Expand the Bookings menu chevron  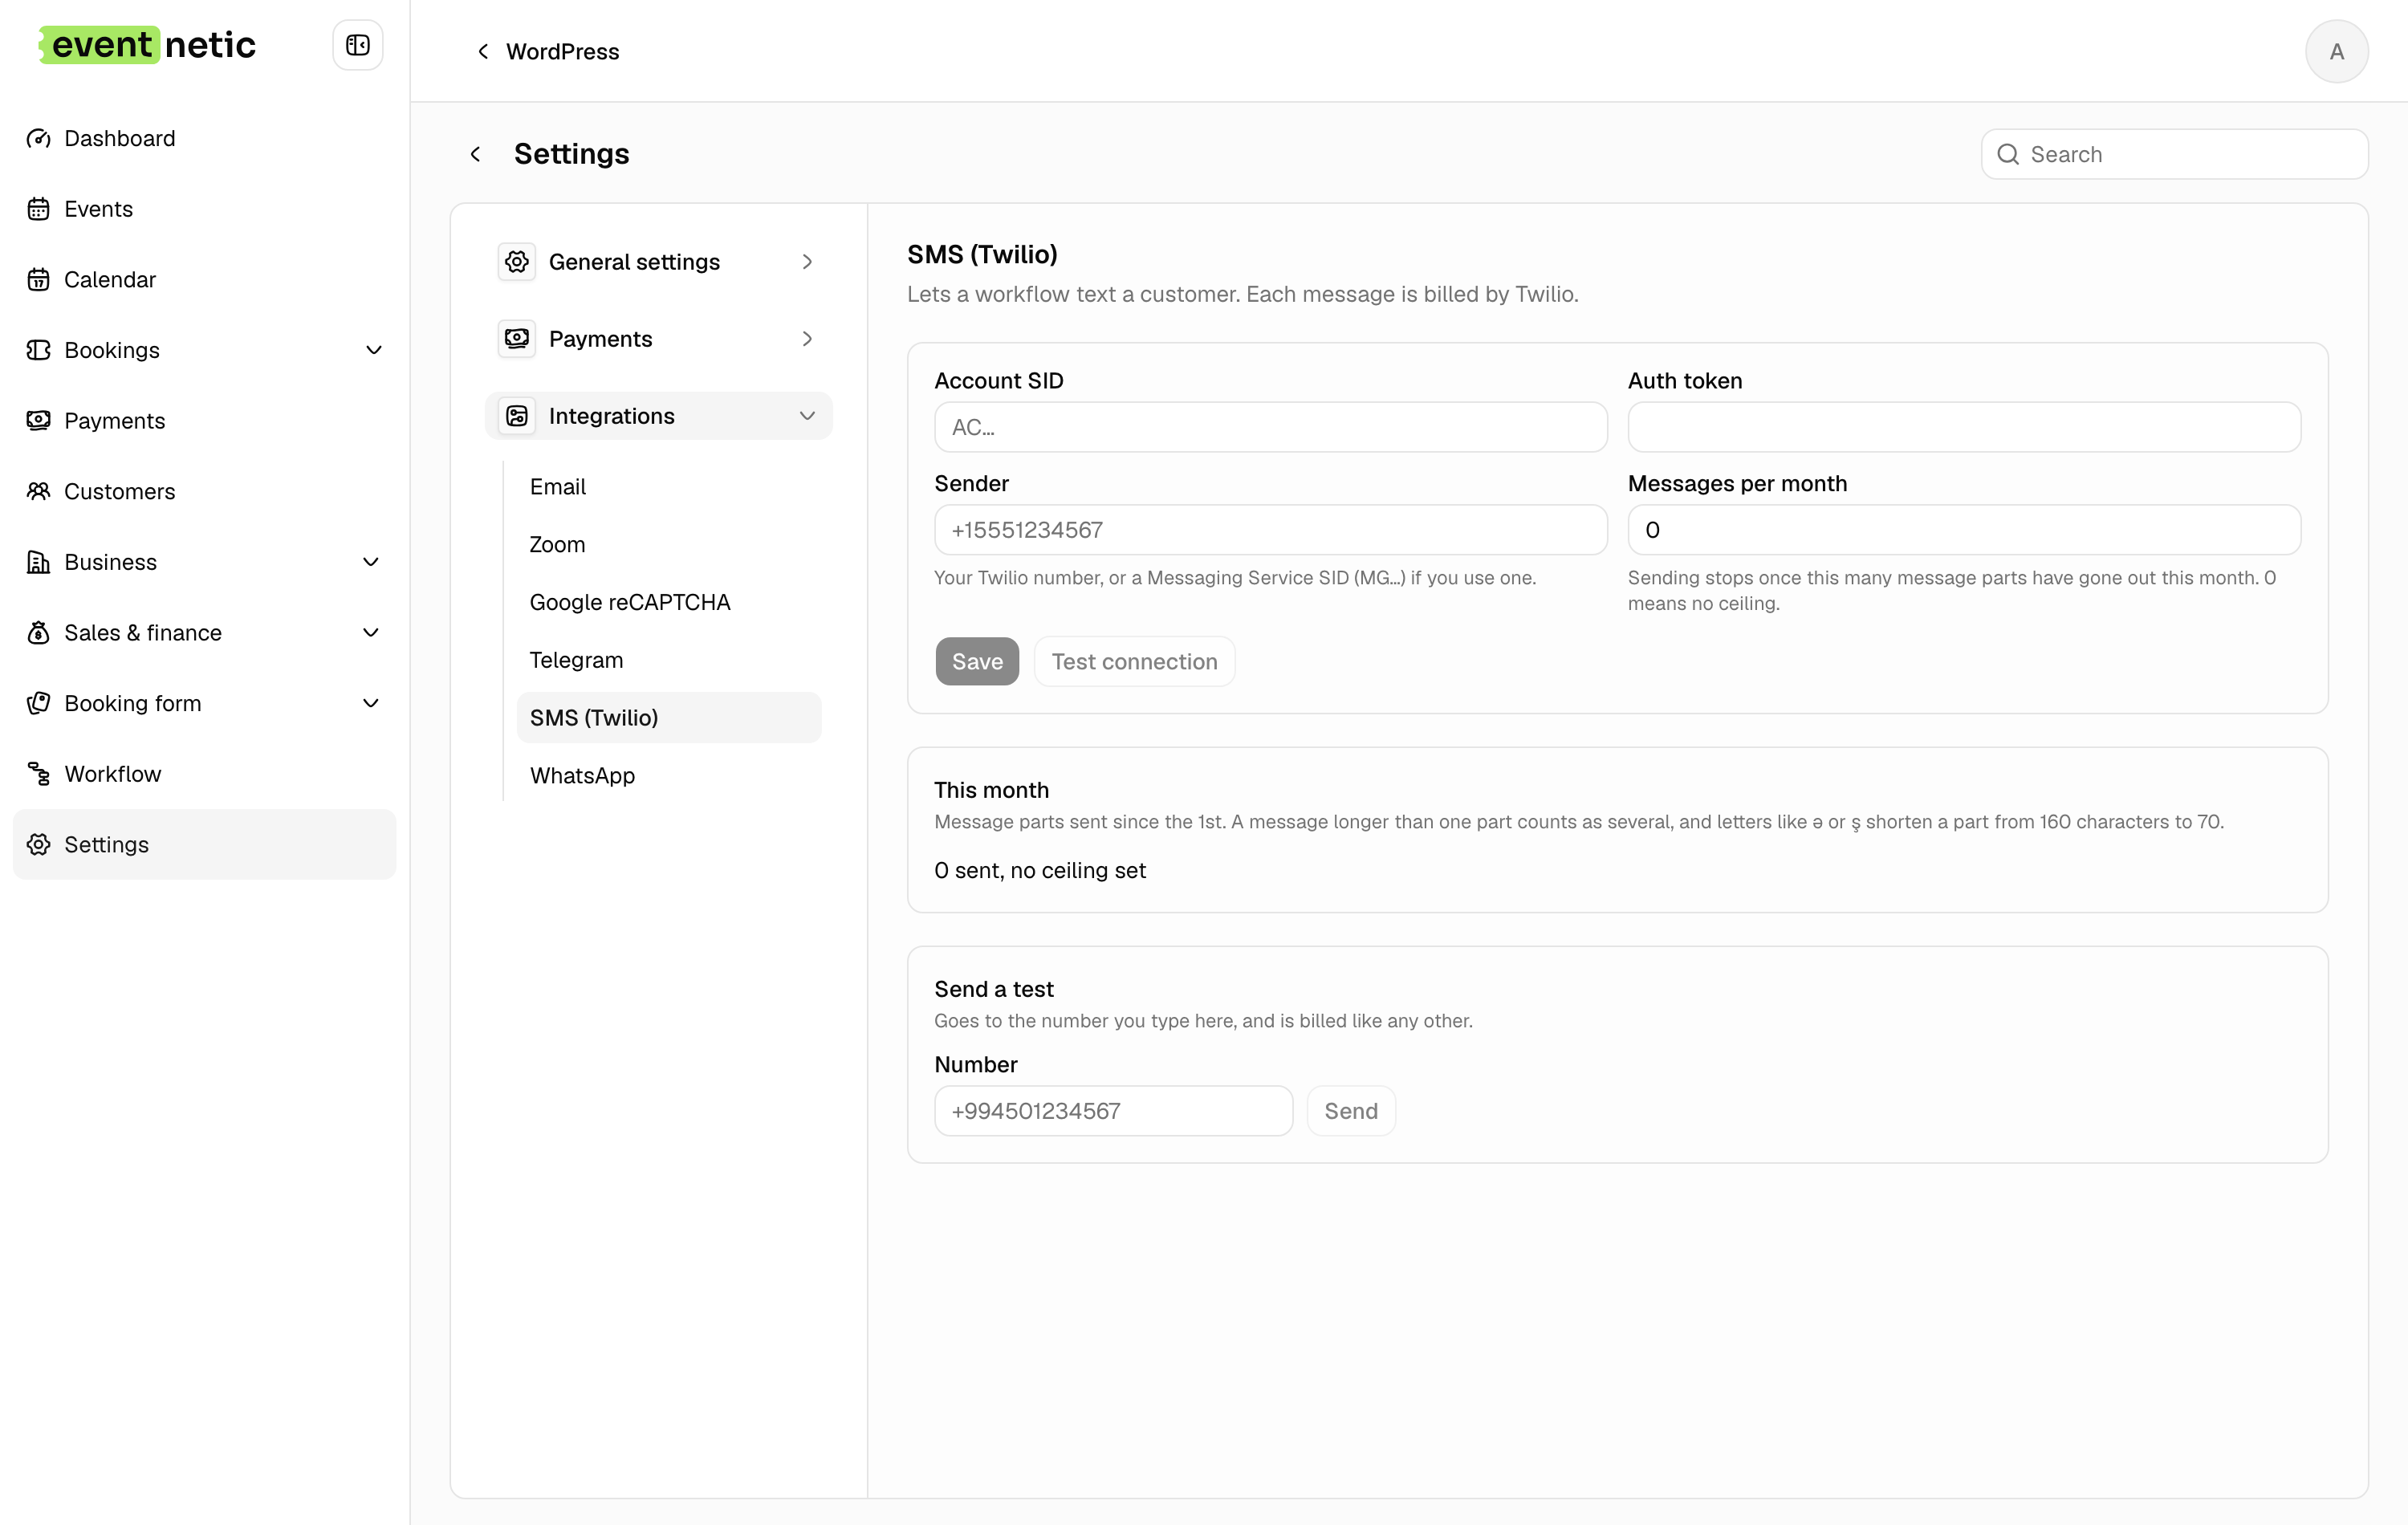[x=373, y=350]
